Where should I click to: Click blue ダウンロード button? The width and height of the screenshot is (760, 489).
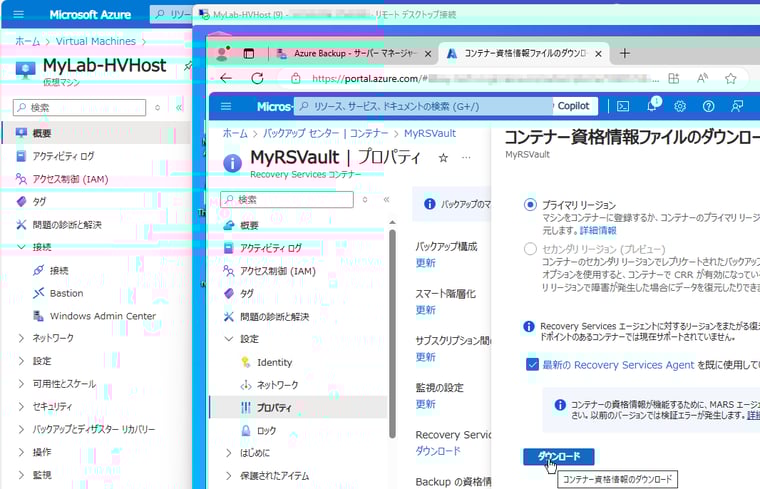point(558,456)
